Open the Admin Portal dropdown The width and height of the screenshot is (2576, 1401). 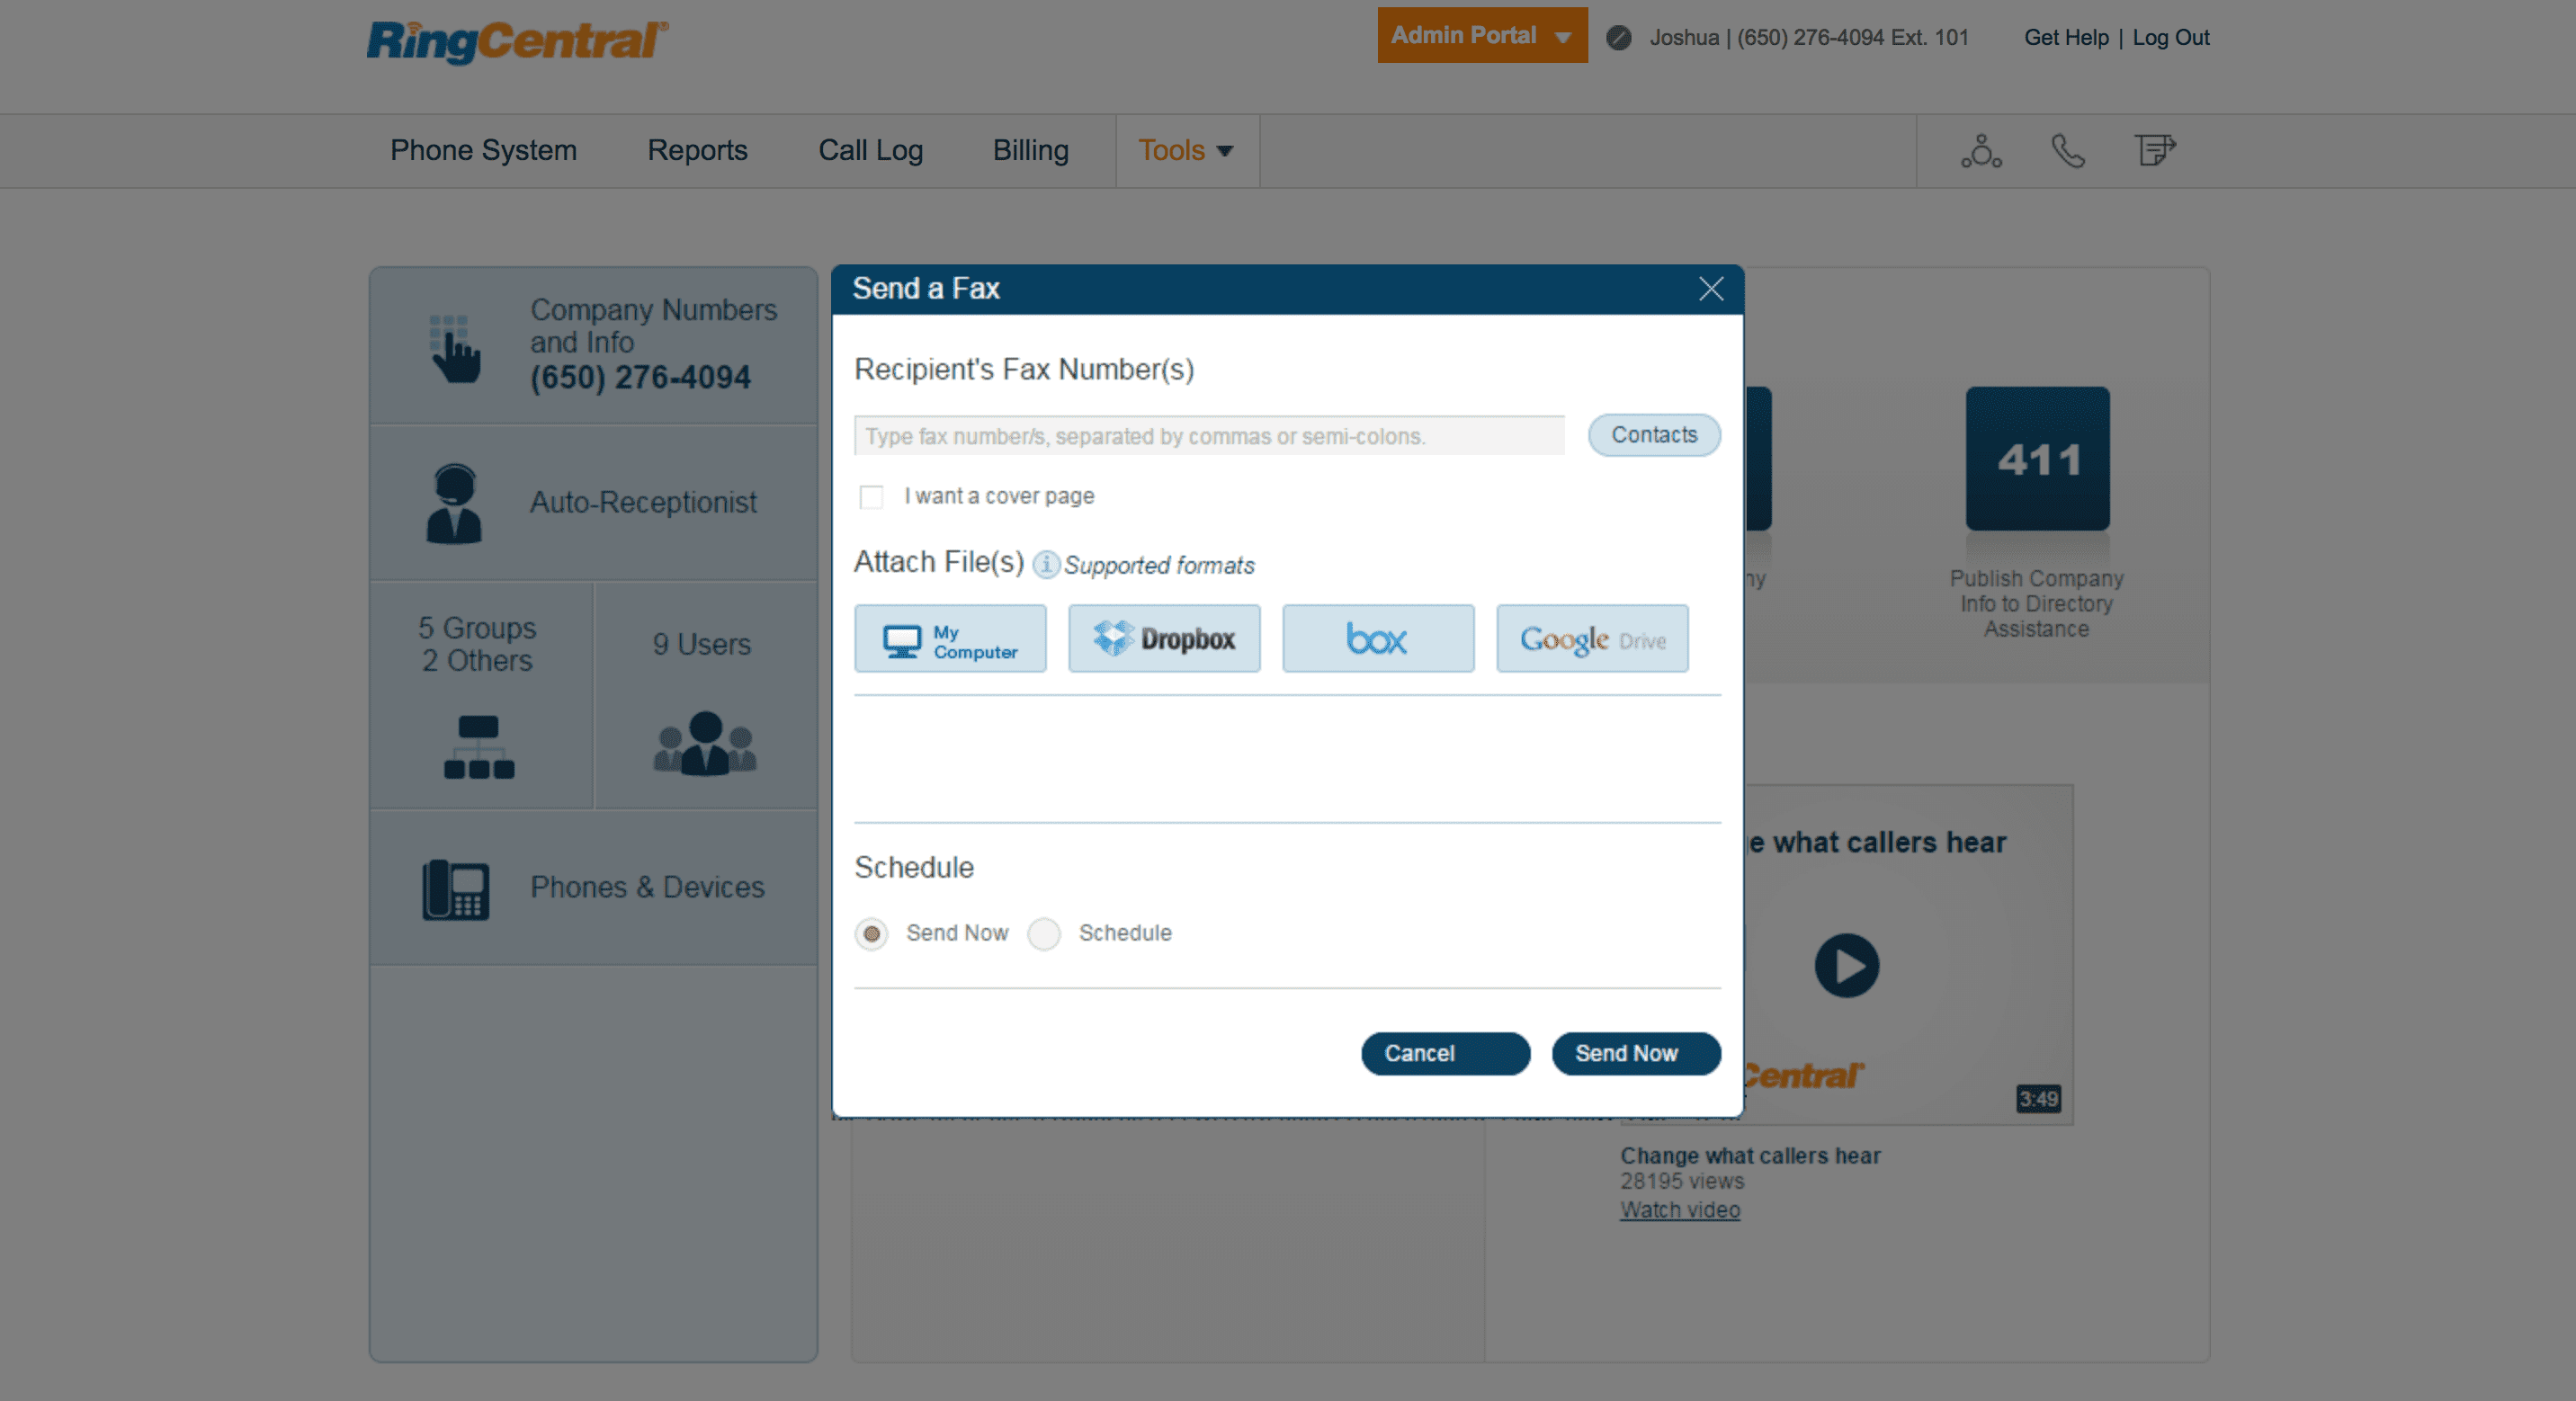(1481, 36)
